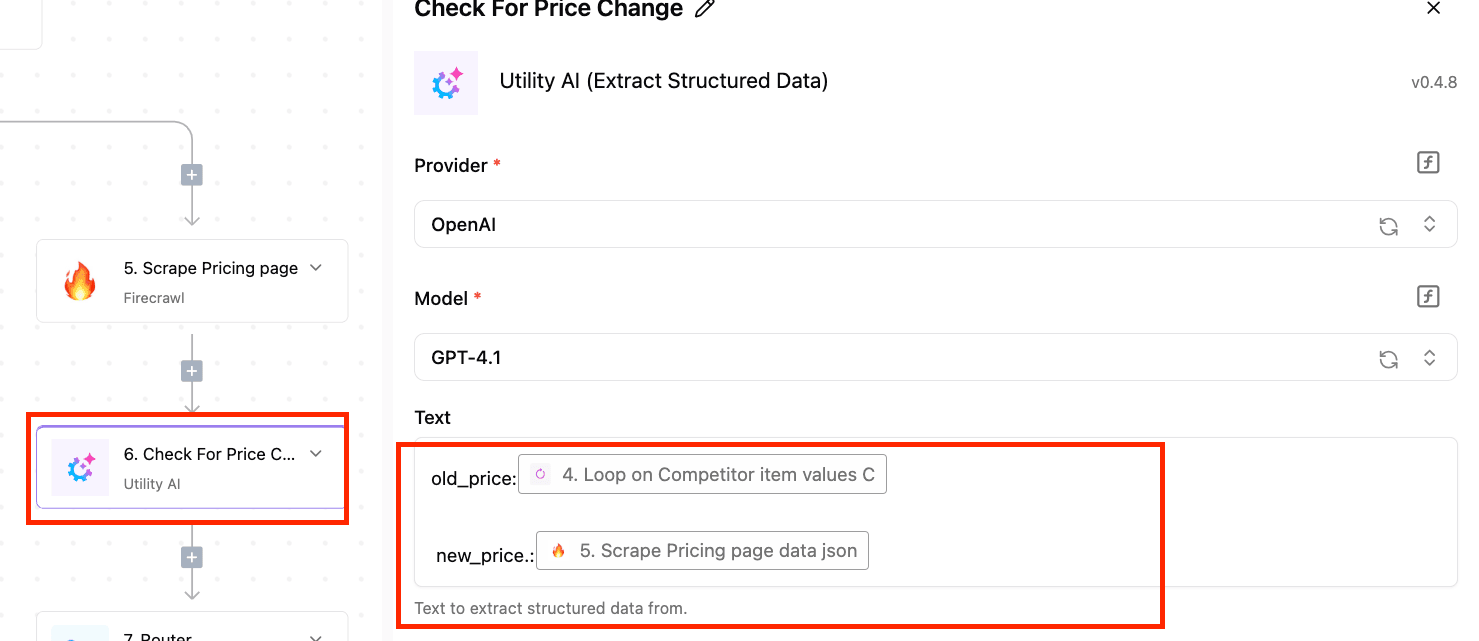The width and height of the screenshot is (1479, 641).
Task: Select the Check For Price Change step
Action: 192,467
